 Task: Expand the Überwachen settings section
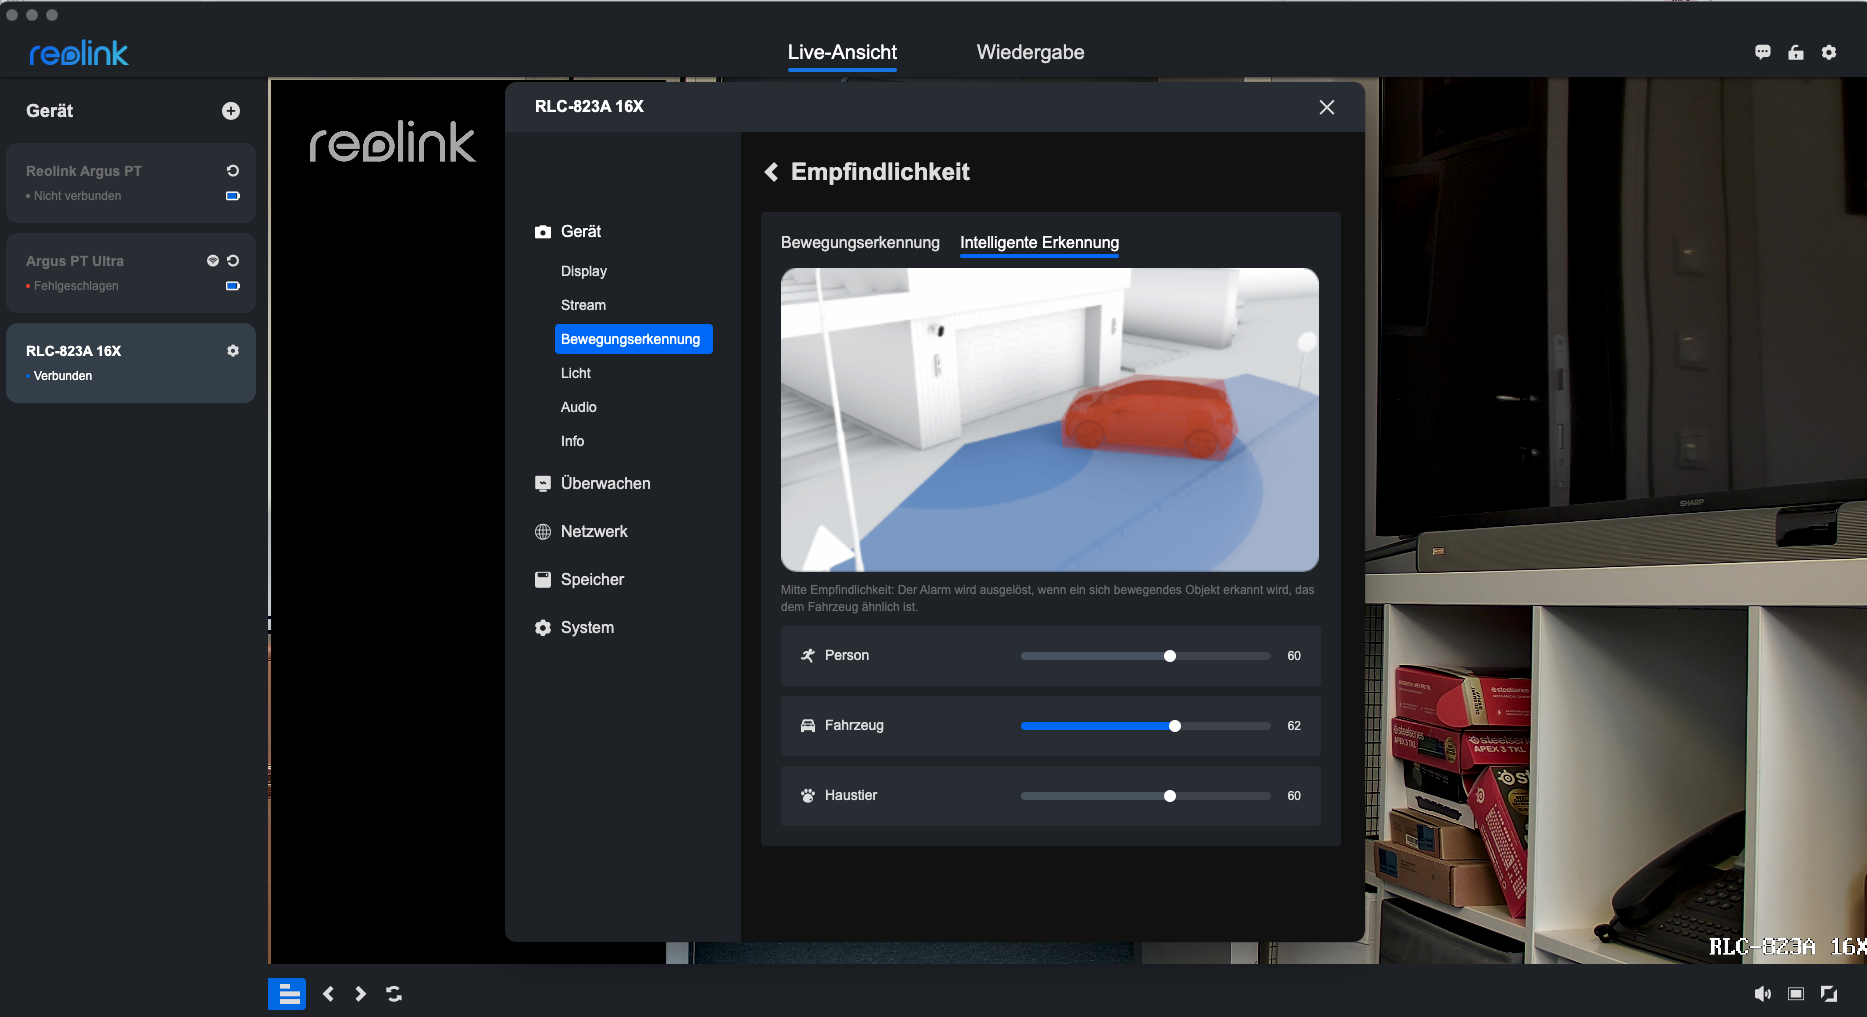(605, 484)
